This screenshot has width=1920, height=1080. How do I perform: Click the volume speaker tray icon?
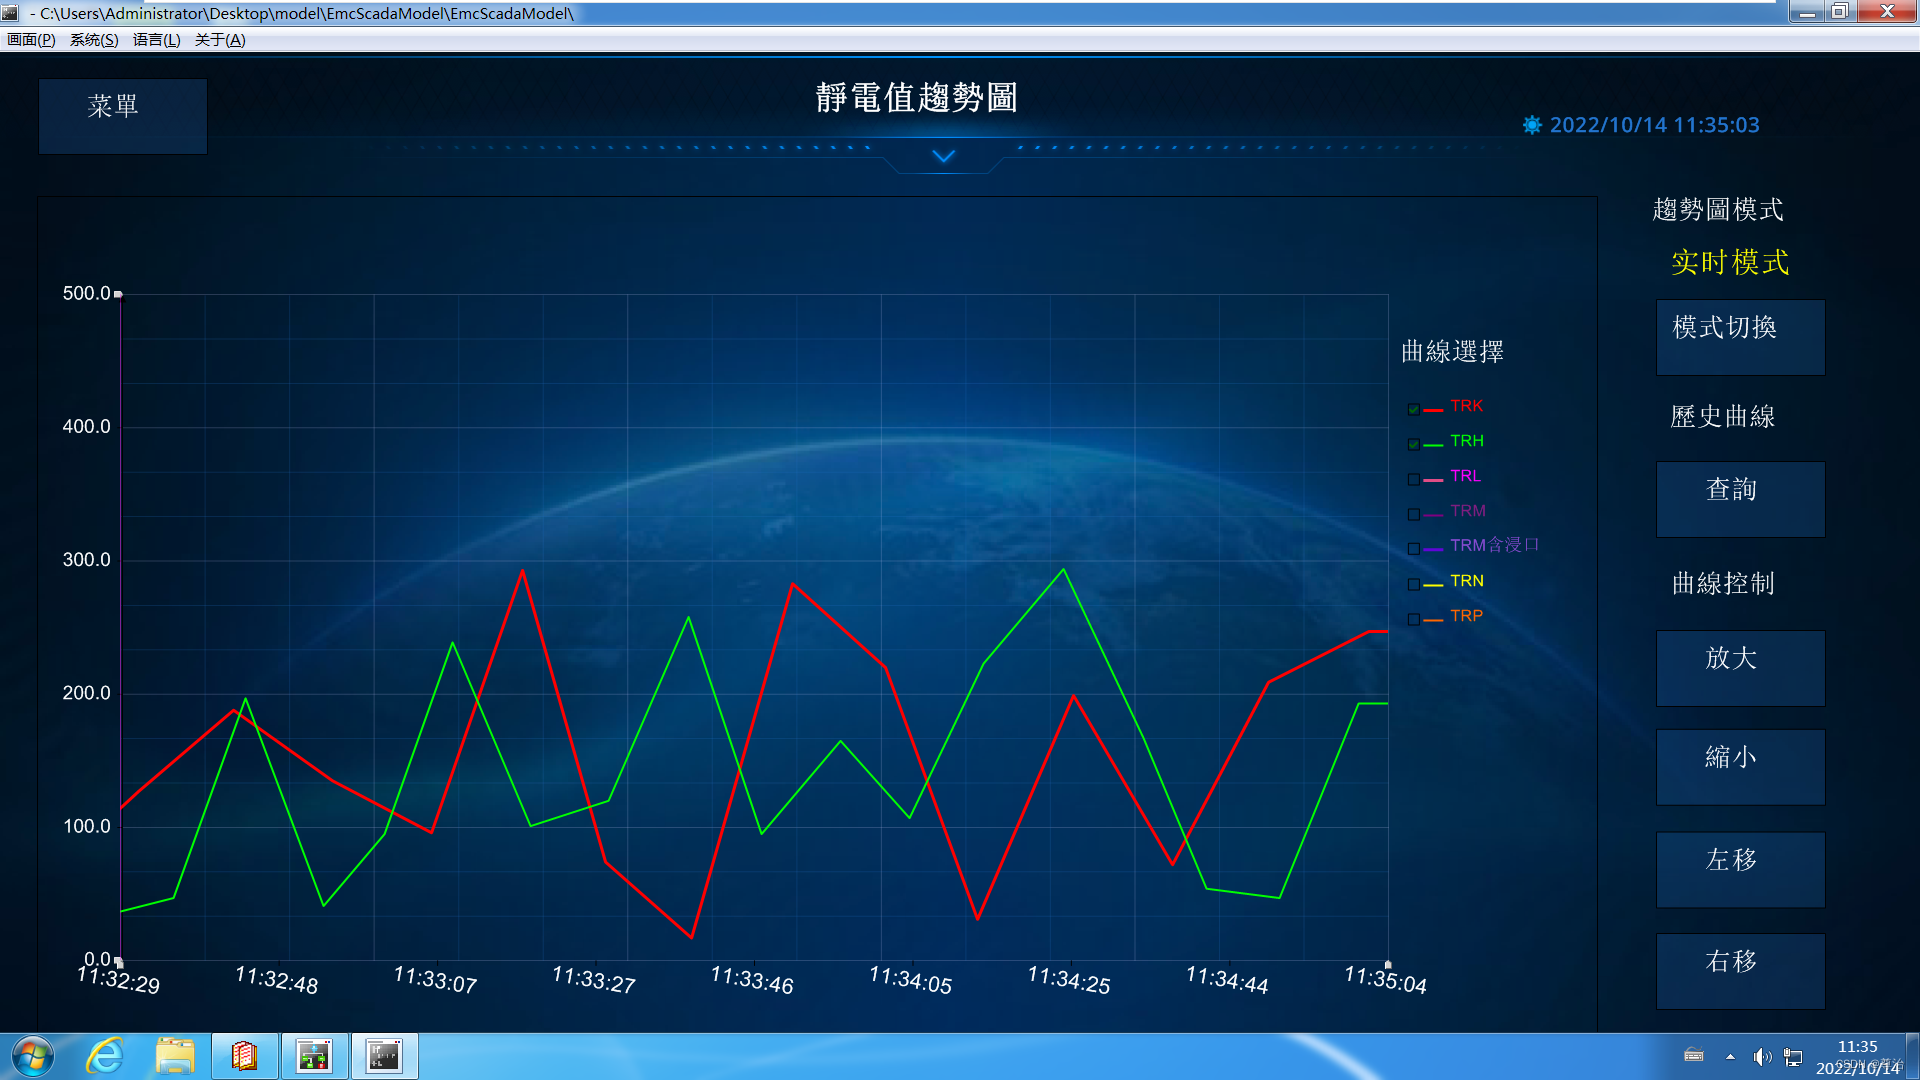point(1761,1057)
